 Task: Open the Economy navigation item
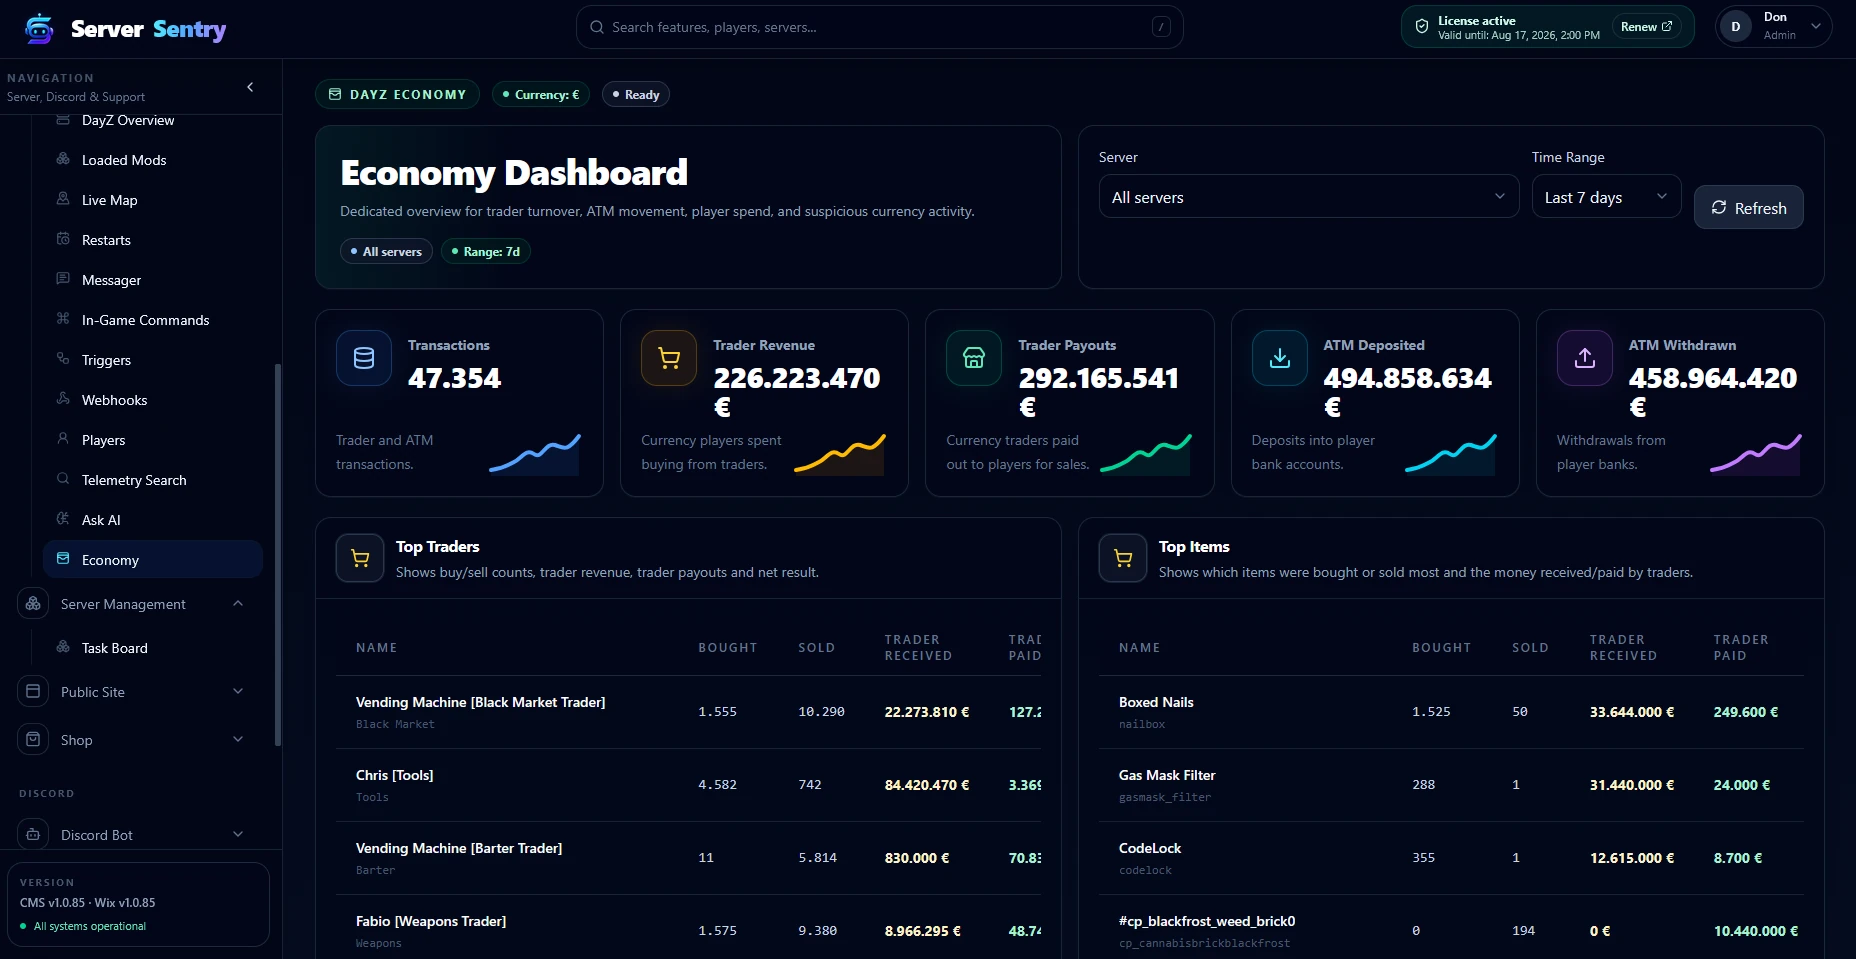click(x=153, y=560)
